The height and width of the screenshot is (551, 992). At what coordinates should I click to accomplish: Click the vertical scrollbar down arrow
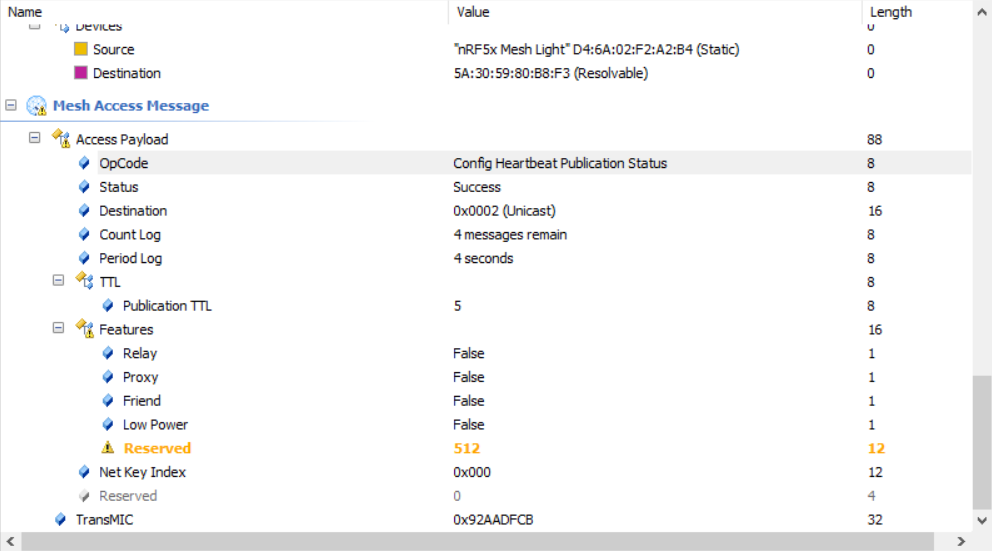pyautogui.click(x=982, y=520)
